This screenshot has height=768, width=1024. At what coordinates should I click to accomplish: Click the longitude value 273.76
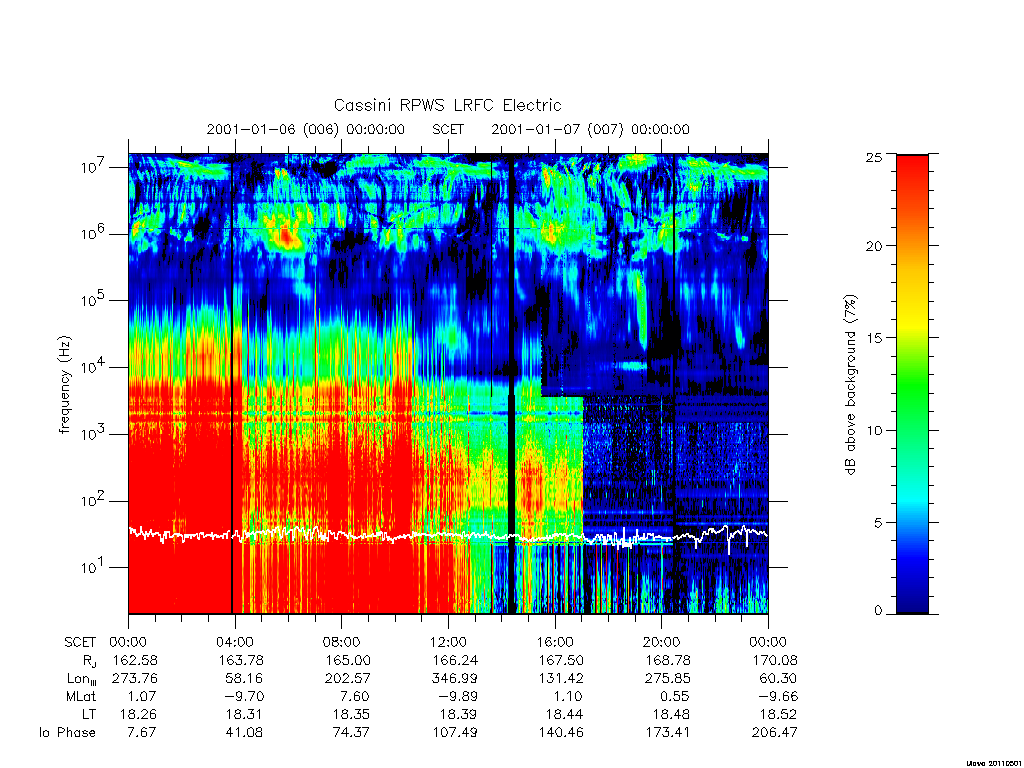(135, 679)
